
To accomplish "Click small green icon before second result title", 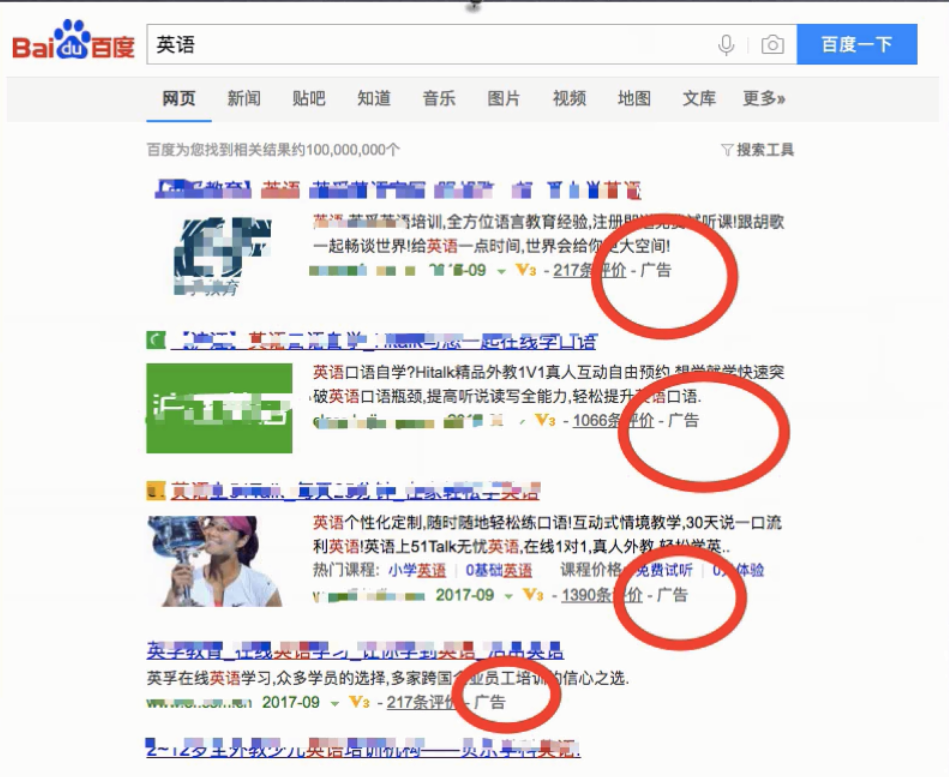I will pos(156,341).
